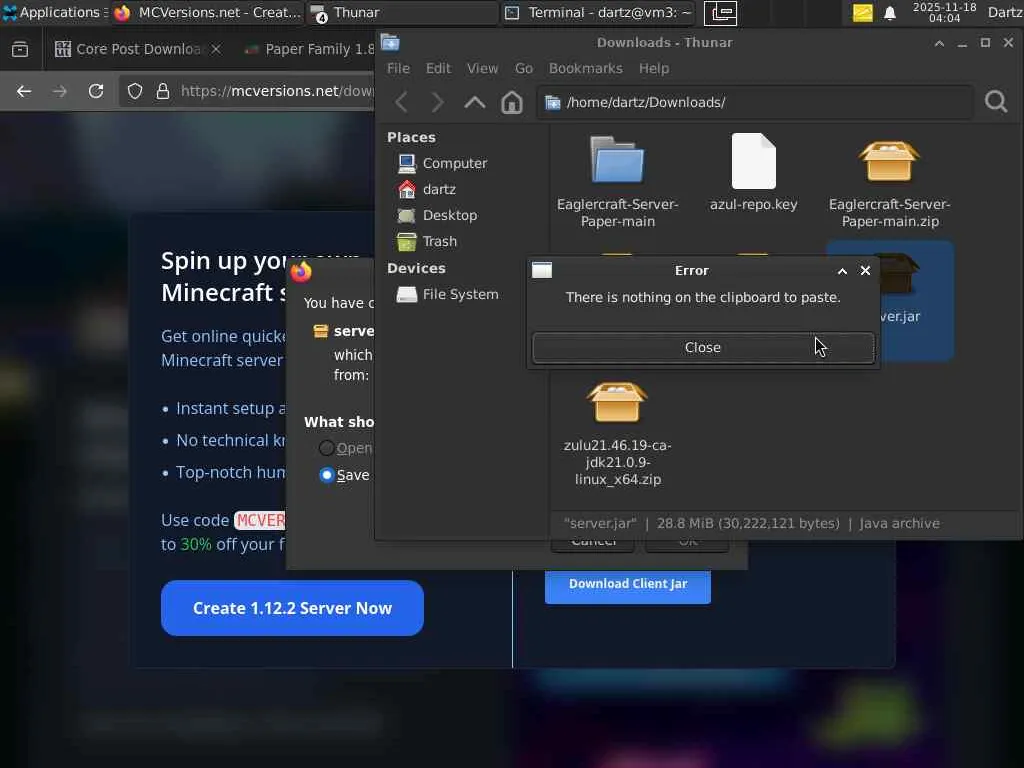Switch to Terminal taskbar window button

[600, 12]
